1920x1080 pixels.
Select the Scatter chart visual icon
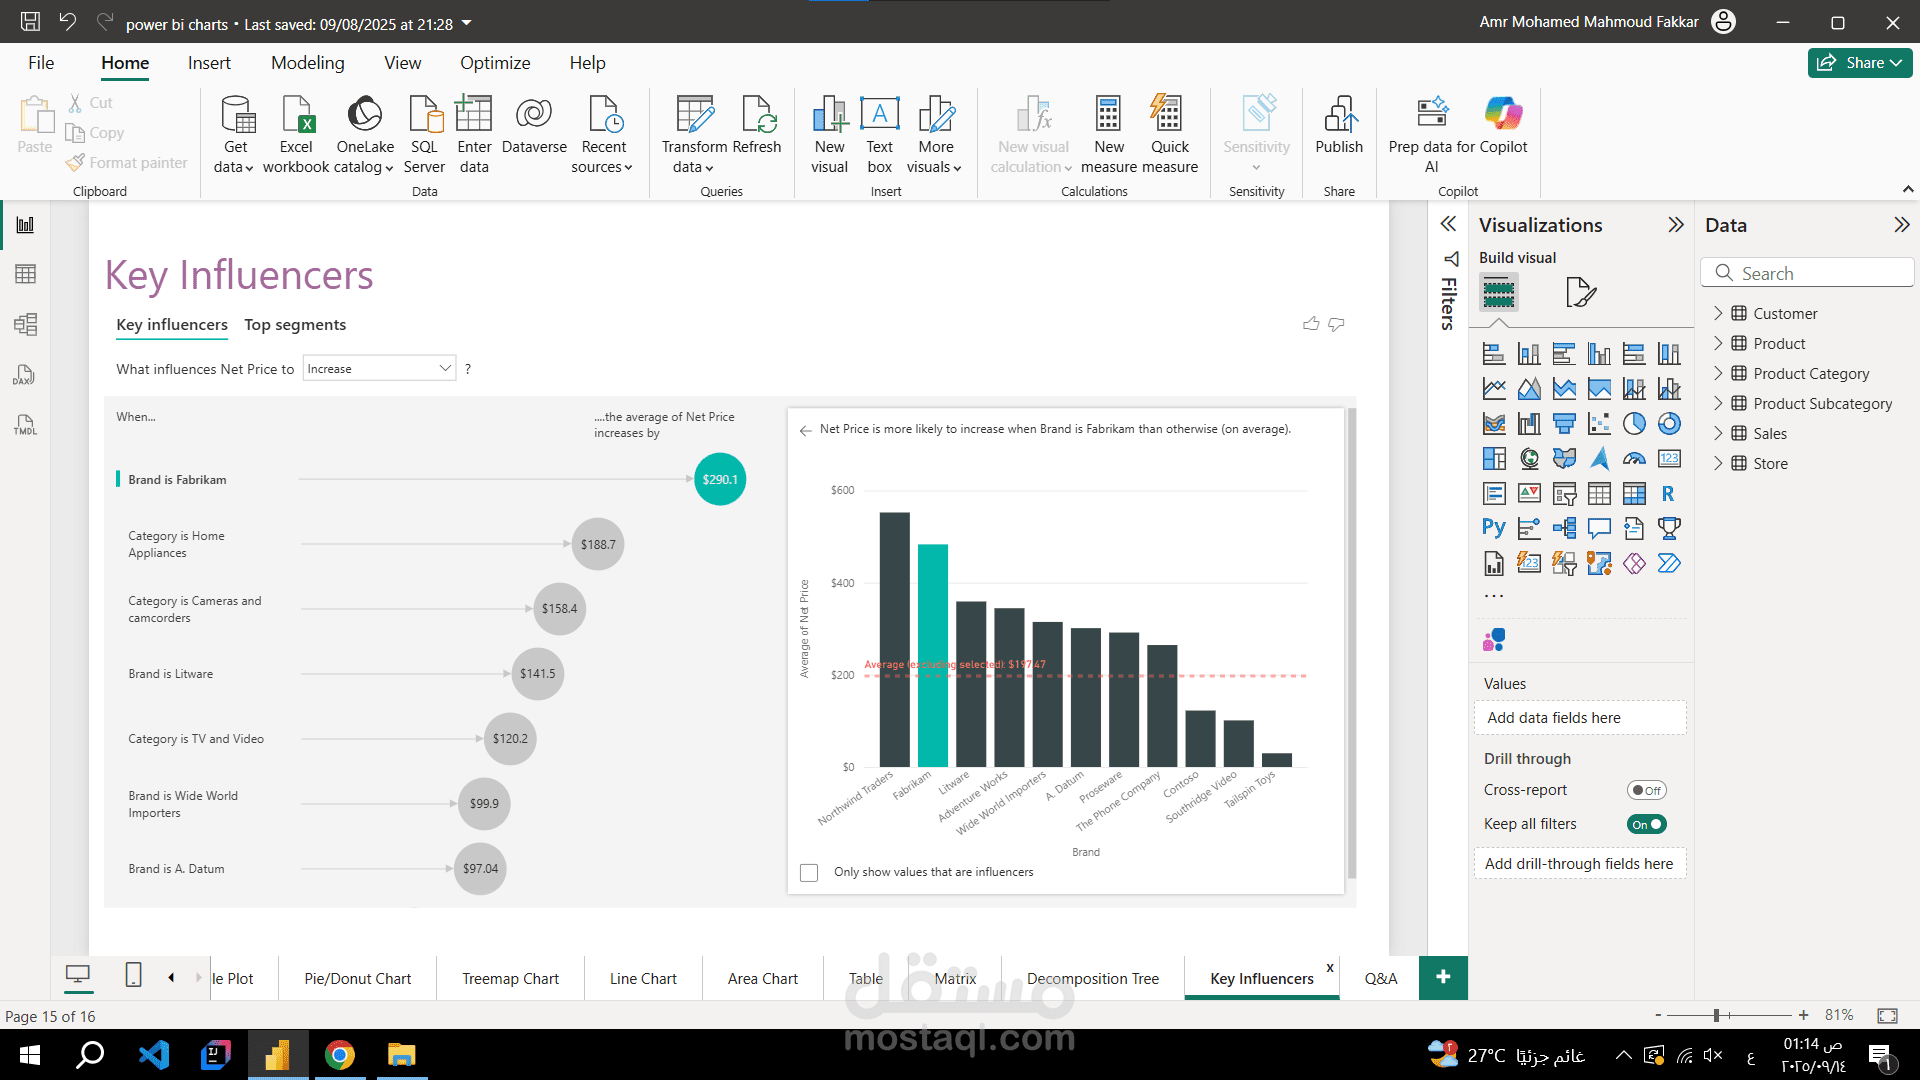coord(1599,424)
